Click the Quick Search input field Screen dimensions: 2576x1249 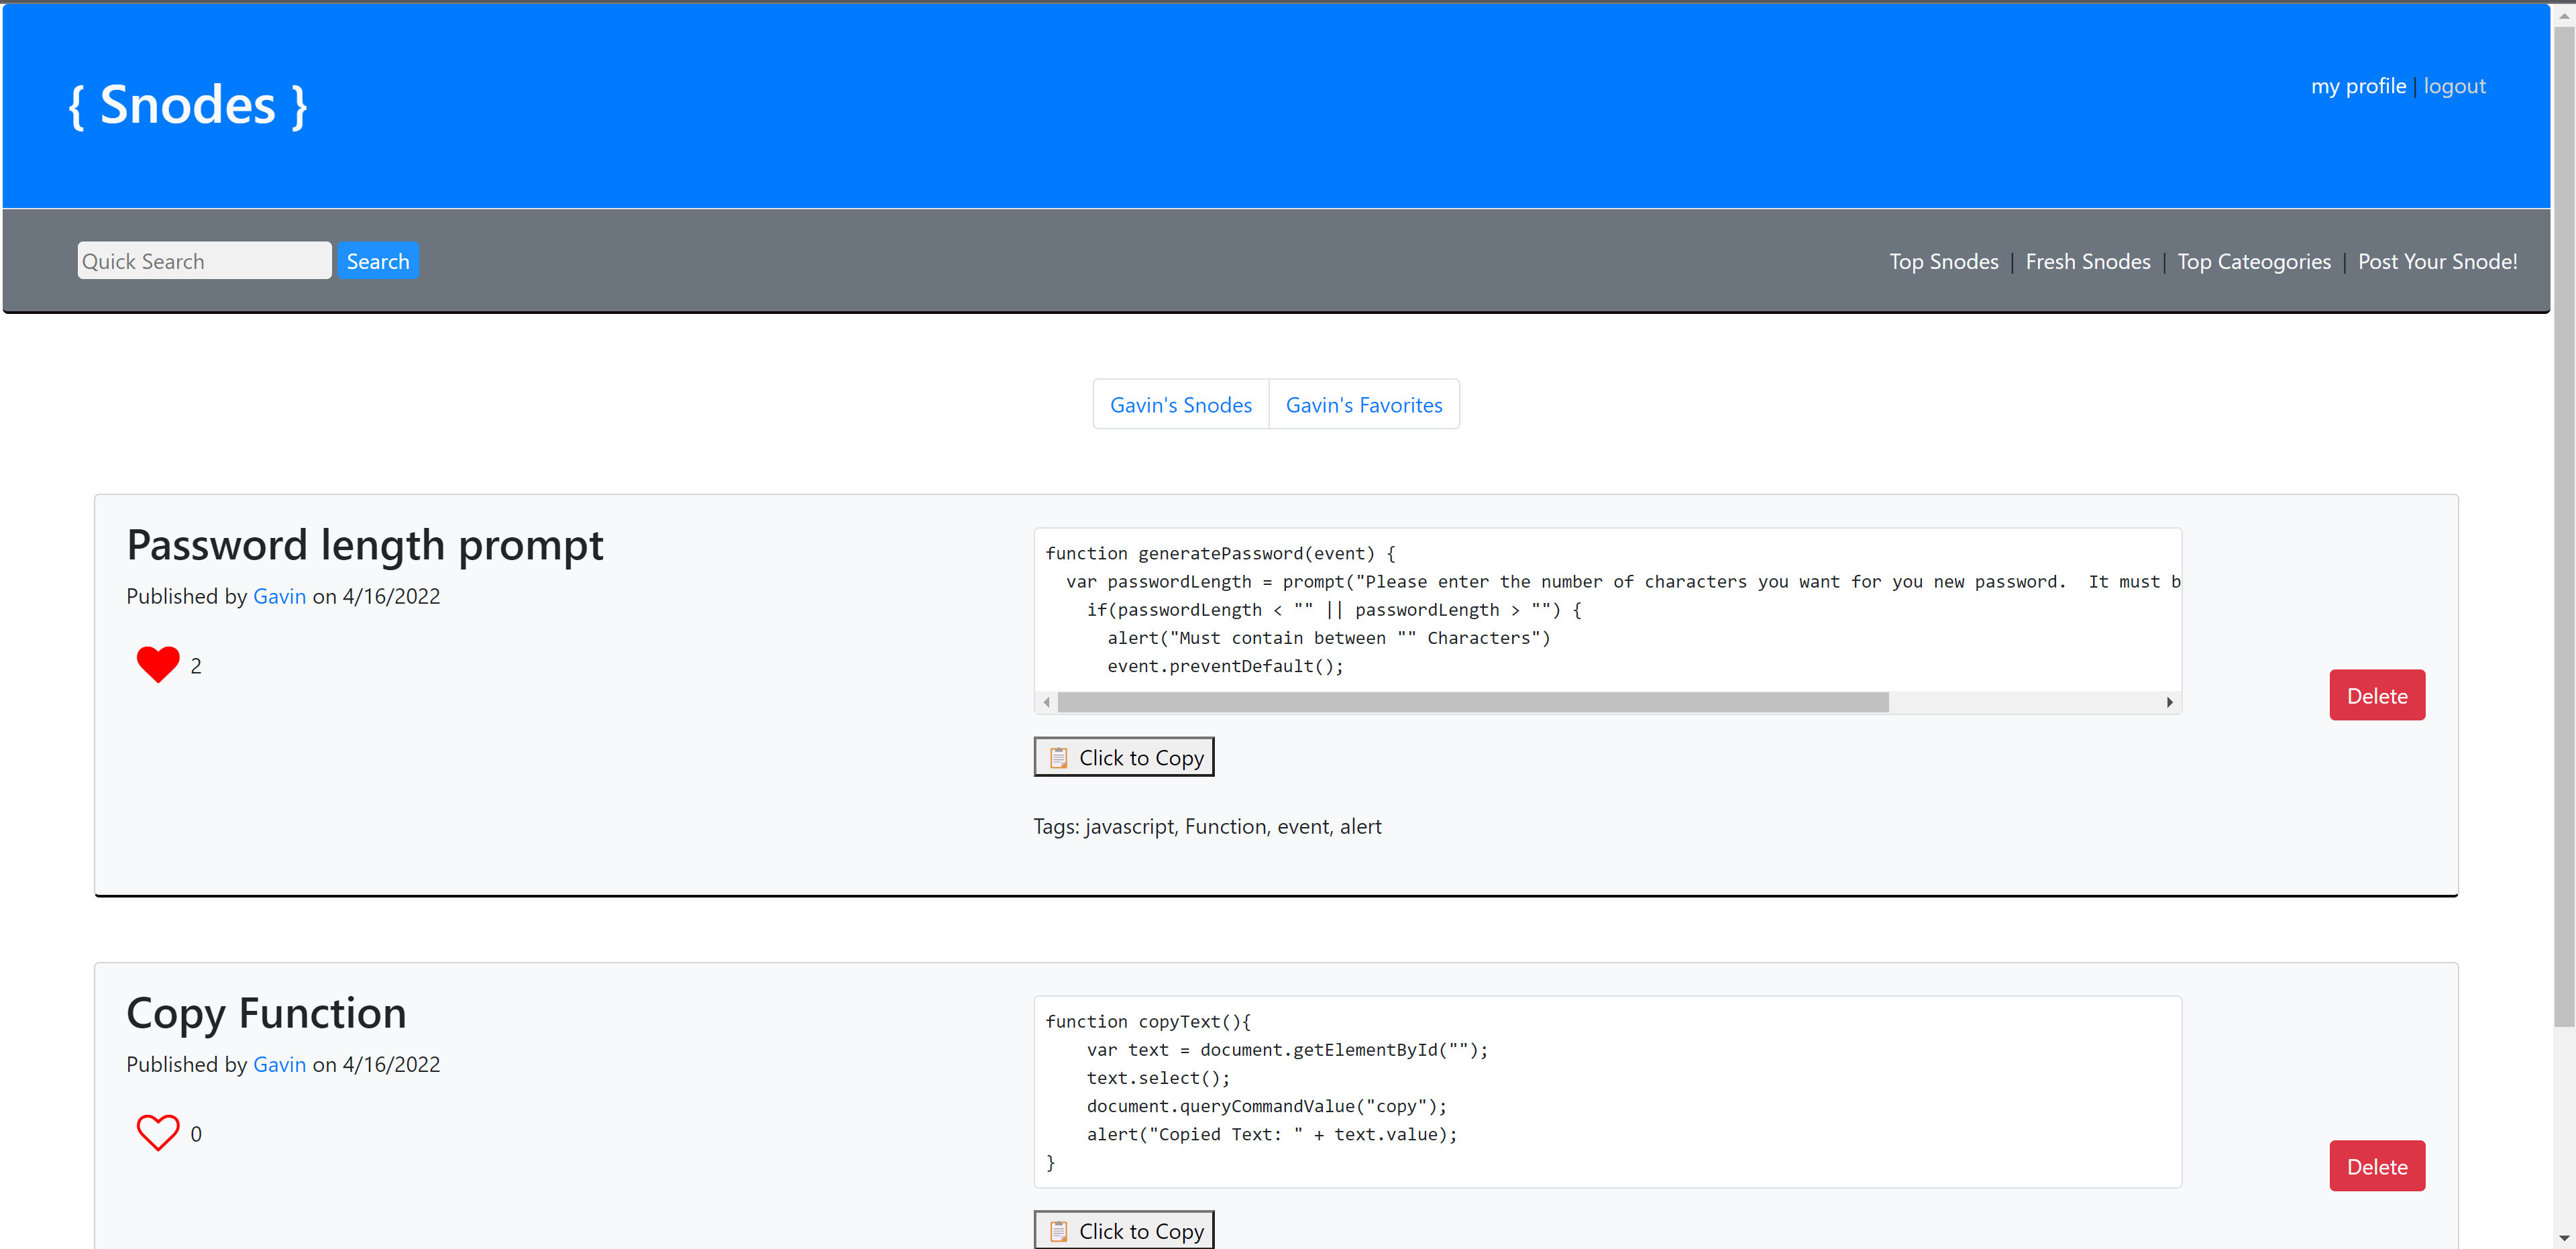204,260
